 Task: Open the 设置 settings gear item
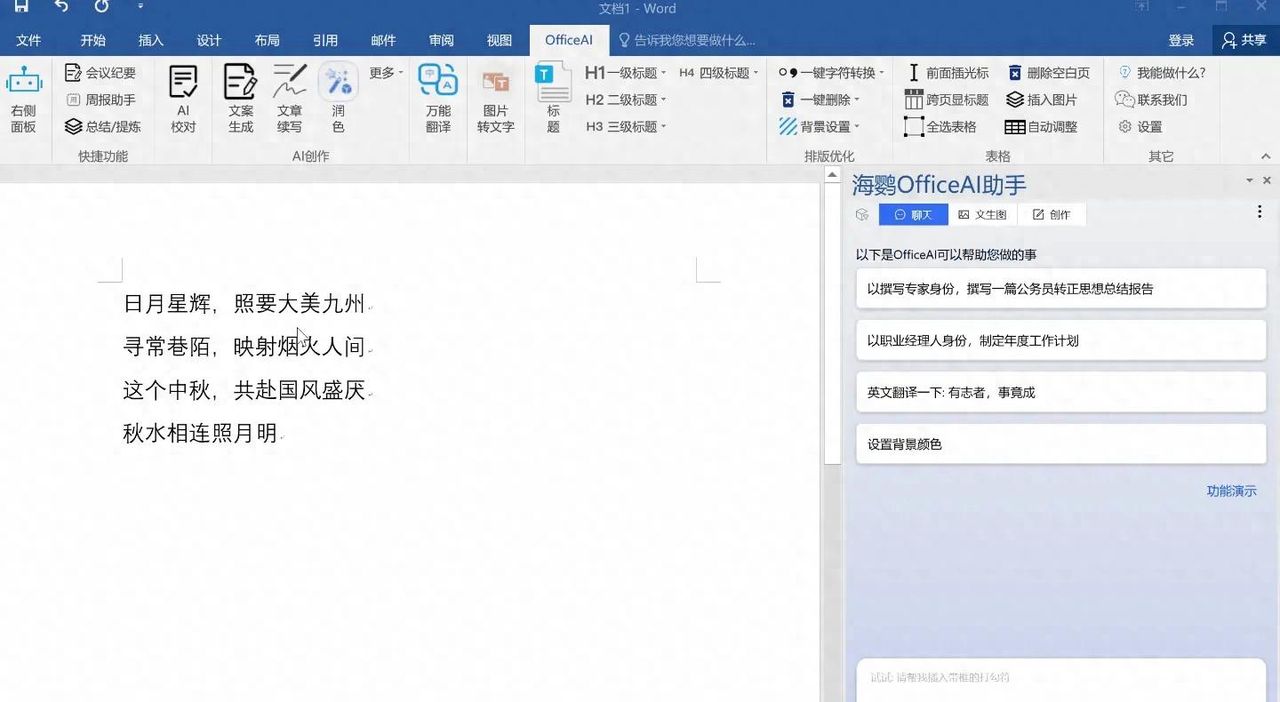1140,127
